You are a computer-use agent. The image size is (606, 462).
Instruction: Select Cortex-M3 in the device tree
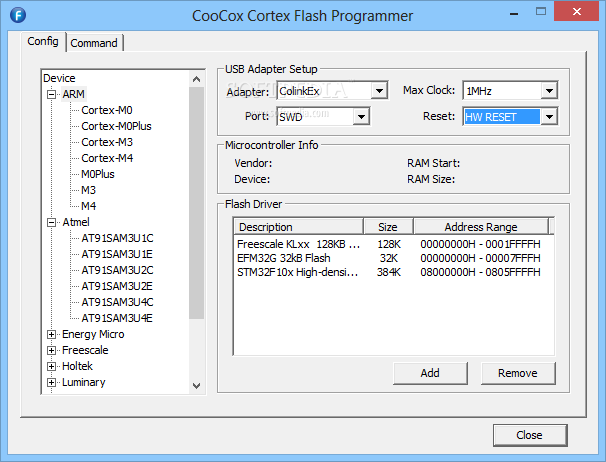pyautogui.click(x=107, y=142)
